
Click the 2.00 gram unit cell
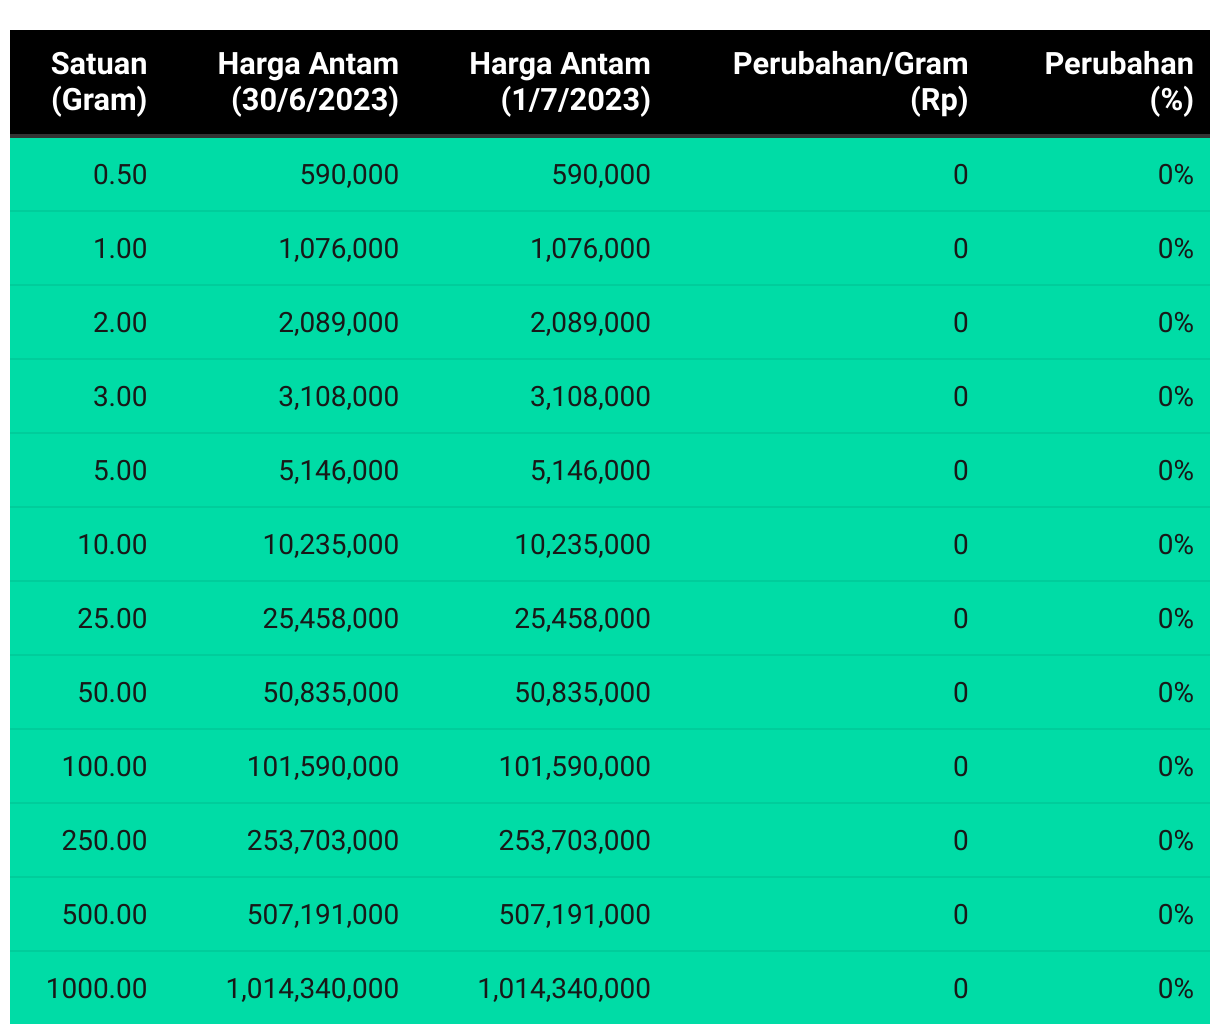click(x=120, y=323)
